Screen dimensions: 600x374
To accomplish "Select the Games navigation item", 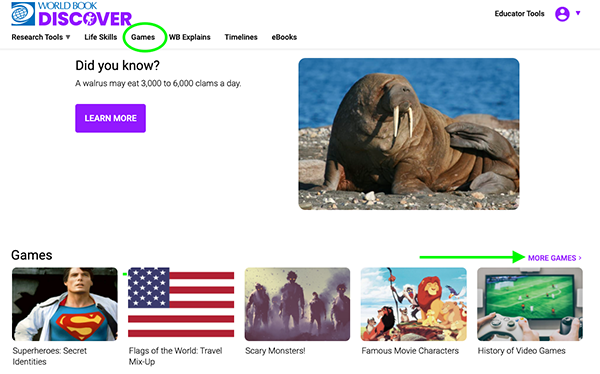I will tap(143, 37).
